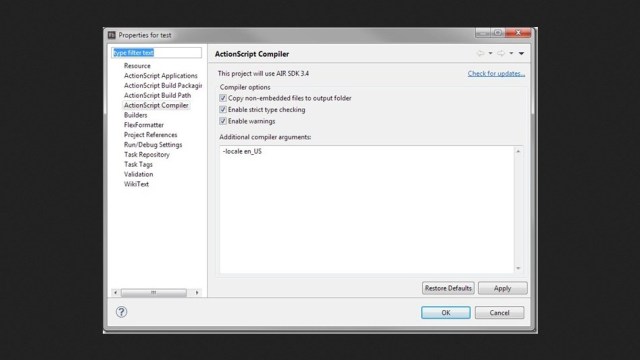This screenshot has height=360, width=640.
Task: Click the tree scrollbar left arrow
Action: point(116,293)
